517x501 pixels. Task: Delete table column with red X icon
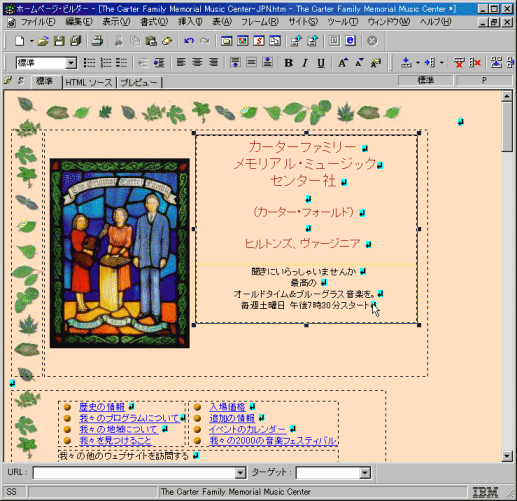475,62
